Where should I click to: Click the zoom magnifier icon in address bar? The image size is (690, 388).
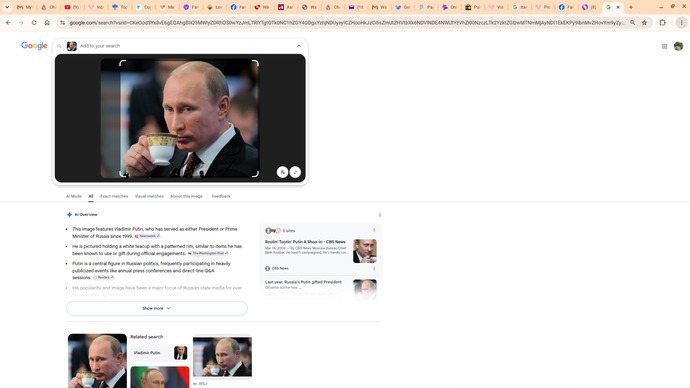pos(633,22)
